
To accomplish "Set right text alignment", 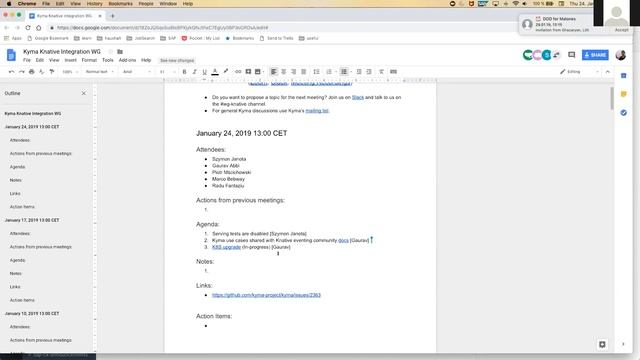I will [293, 72].
